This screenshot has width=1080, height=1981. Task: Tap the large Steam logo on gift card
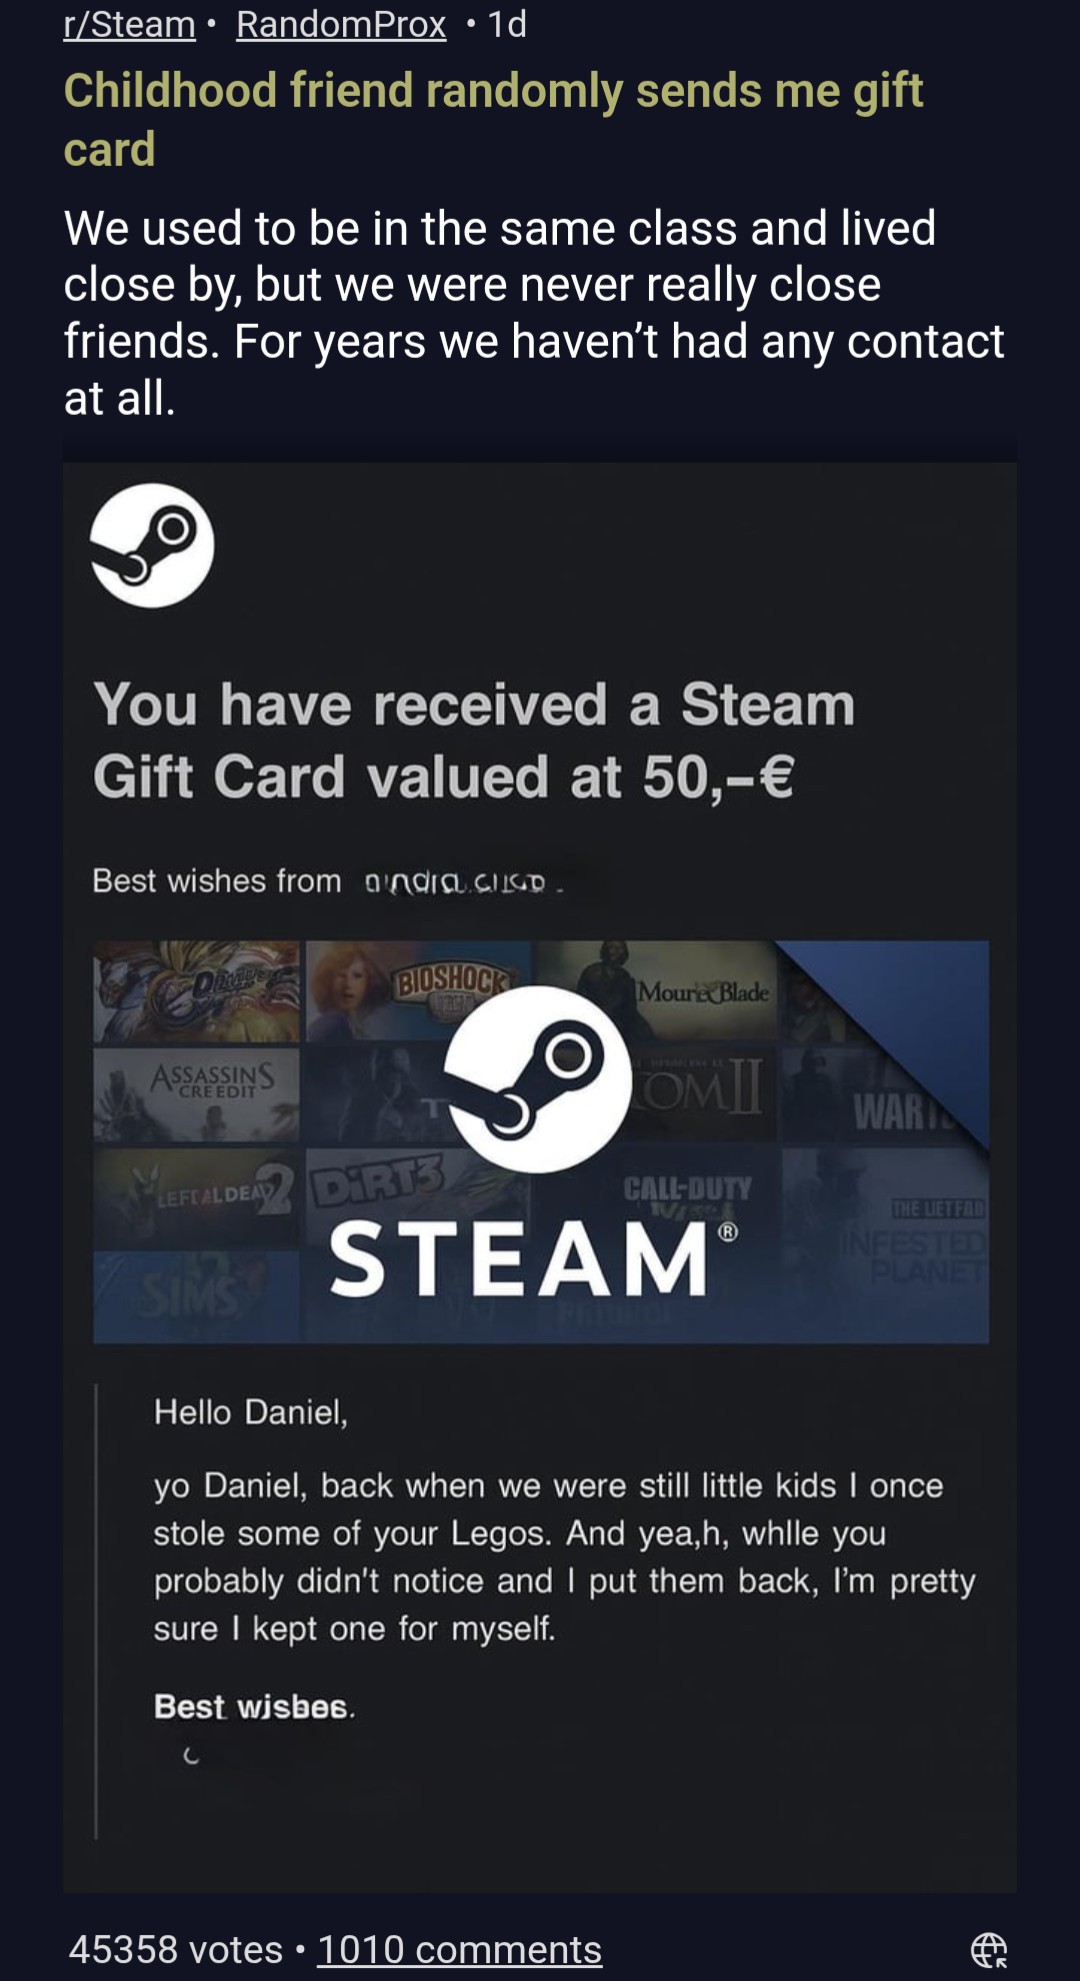pyautogui.click(x=538, y=1079)
